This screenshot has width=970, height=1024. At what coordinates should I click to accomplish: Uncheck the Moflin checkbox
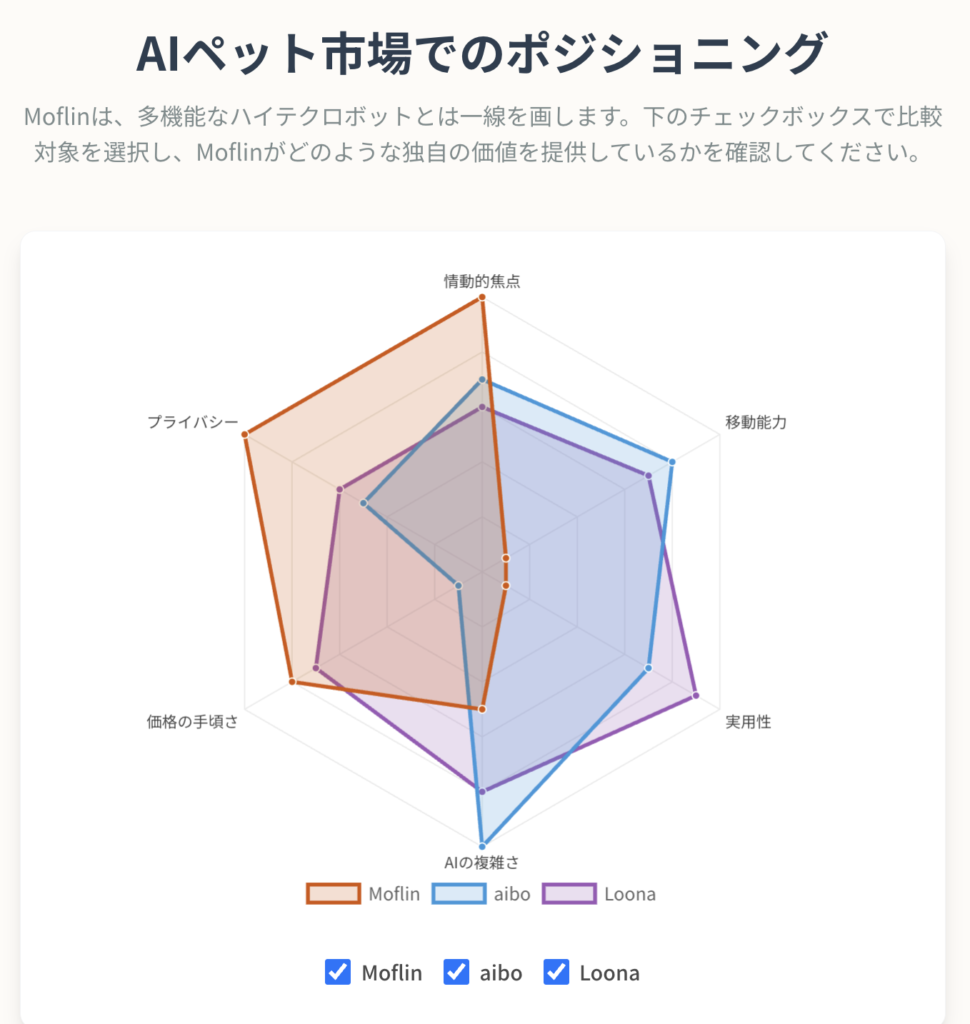point(338,972)
